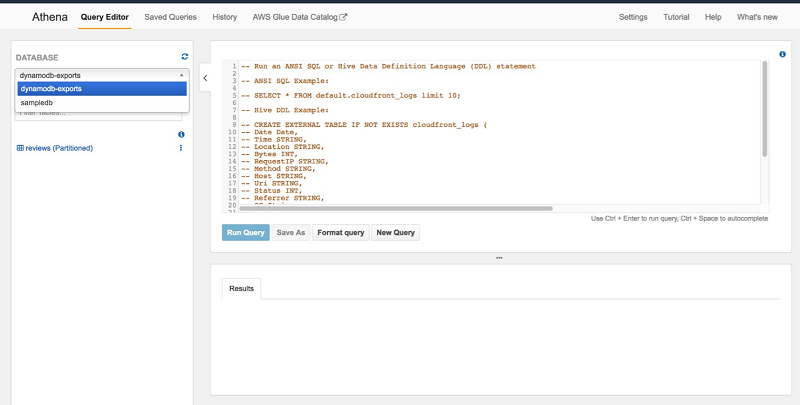This screenshot has width=800, height=405.
Task: Click the Athena service title
Action: pyautogui.click(x=49, y=17)
